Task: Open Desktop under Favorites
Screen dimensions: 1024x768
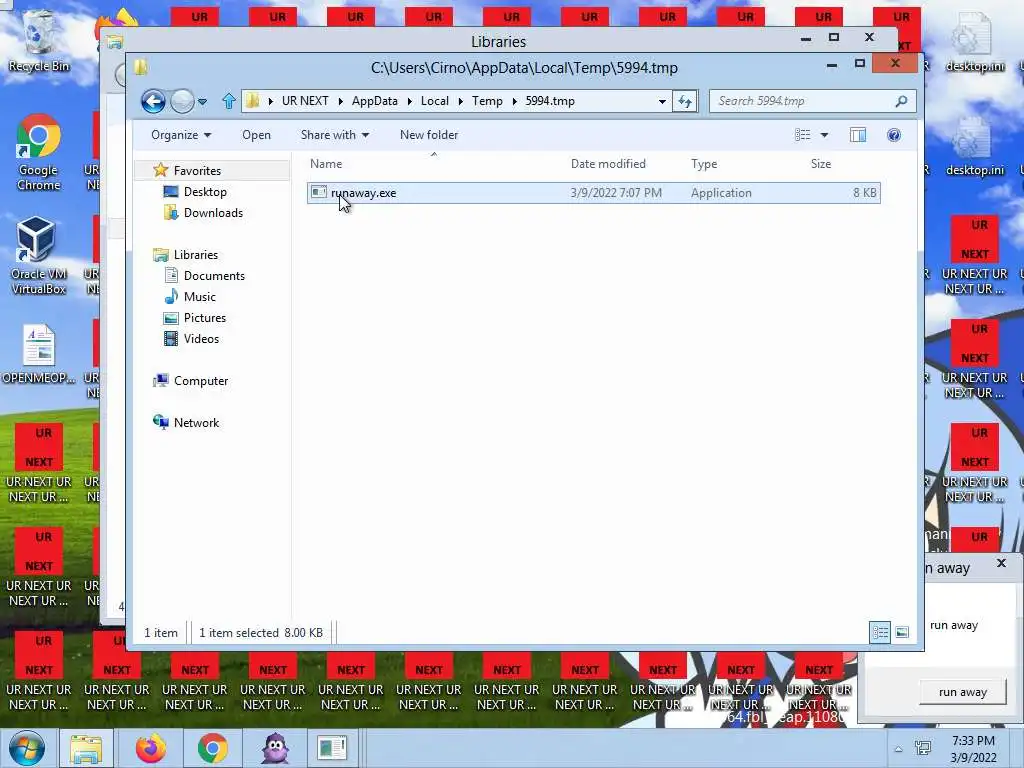Action: (x=205, y=192)
